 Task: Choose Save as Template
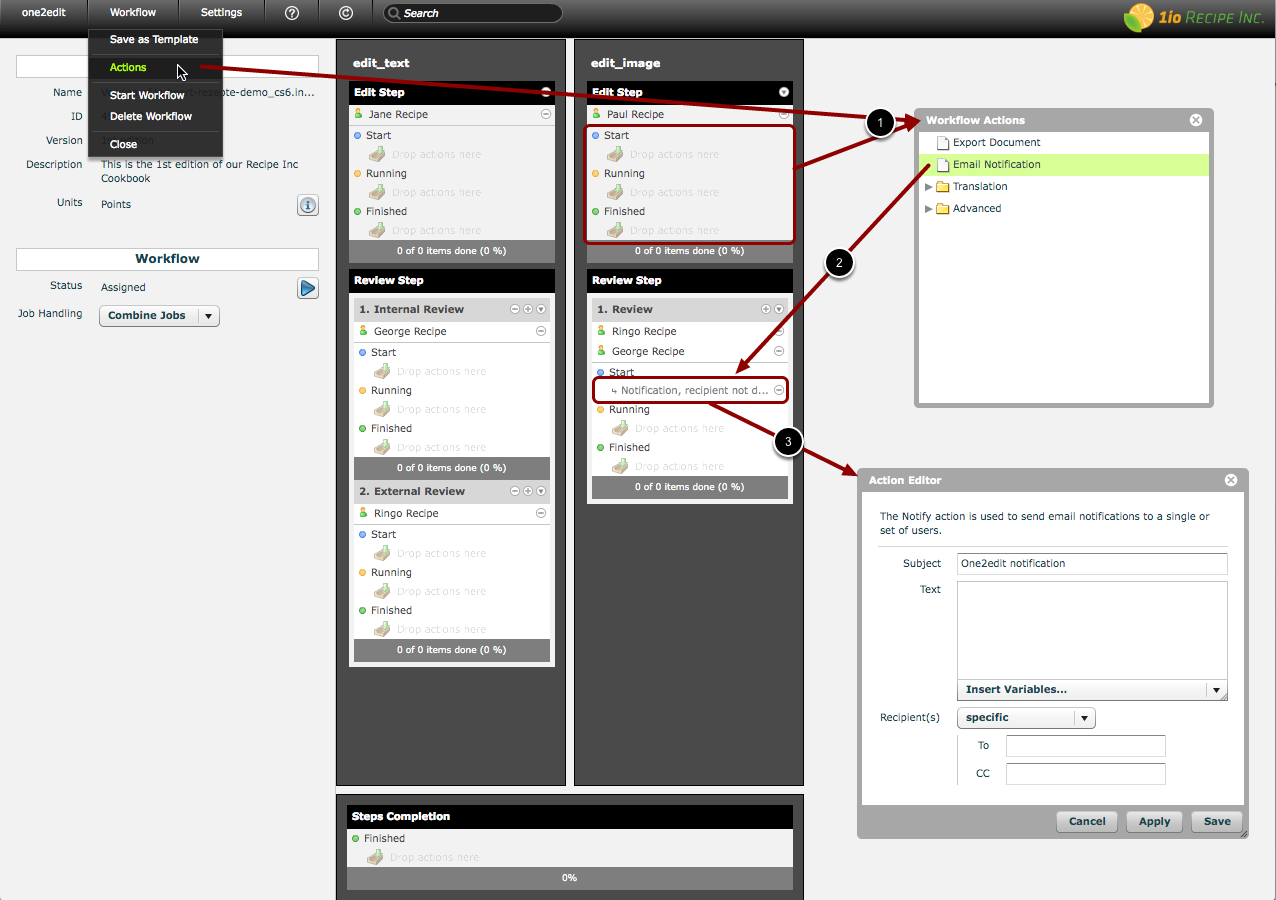click(x=155, y=40)
